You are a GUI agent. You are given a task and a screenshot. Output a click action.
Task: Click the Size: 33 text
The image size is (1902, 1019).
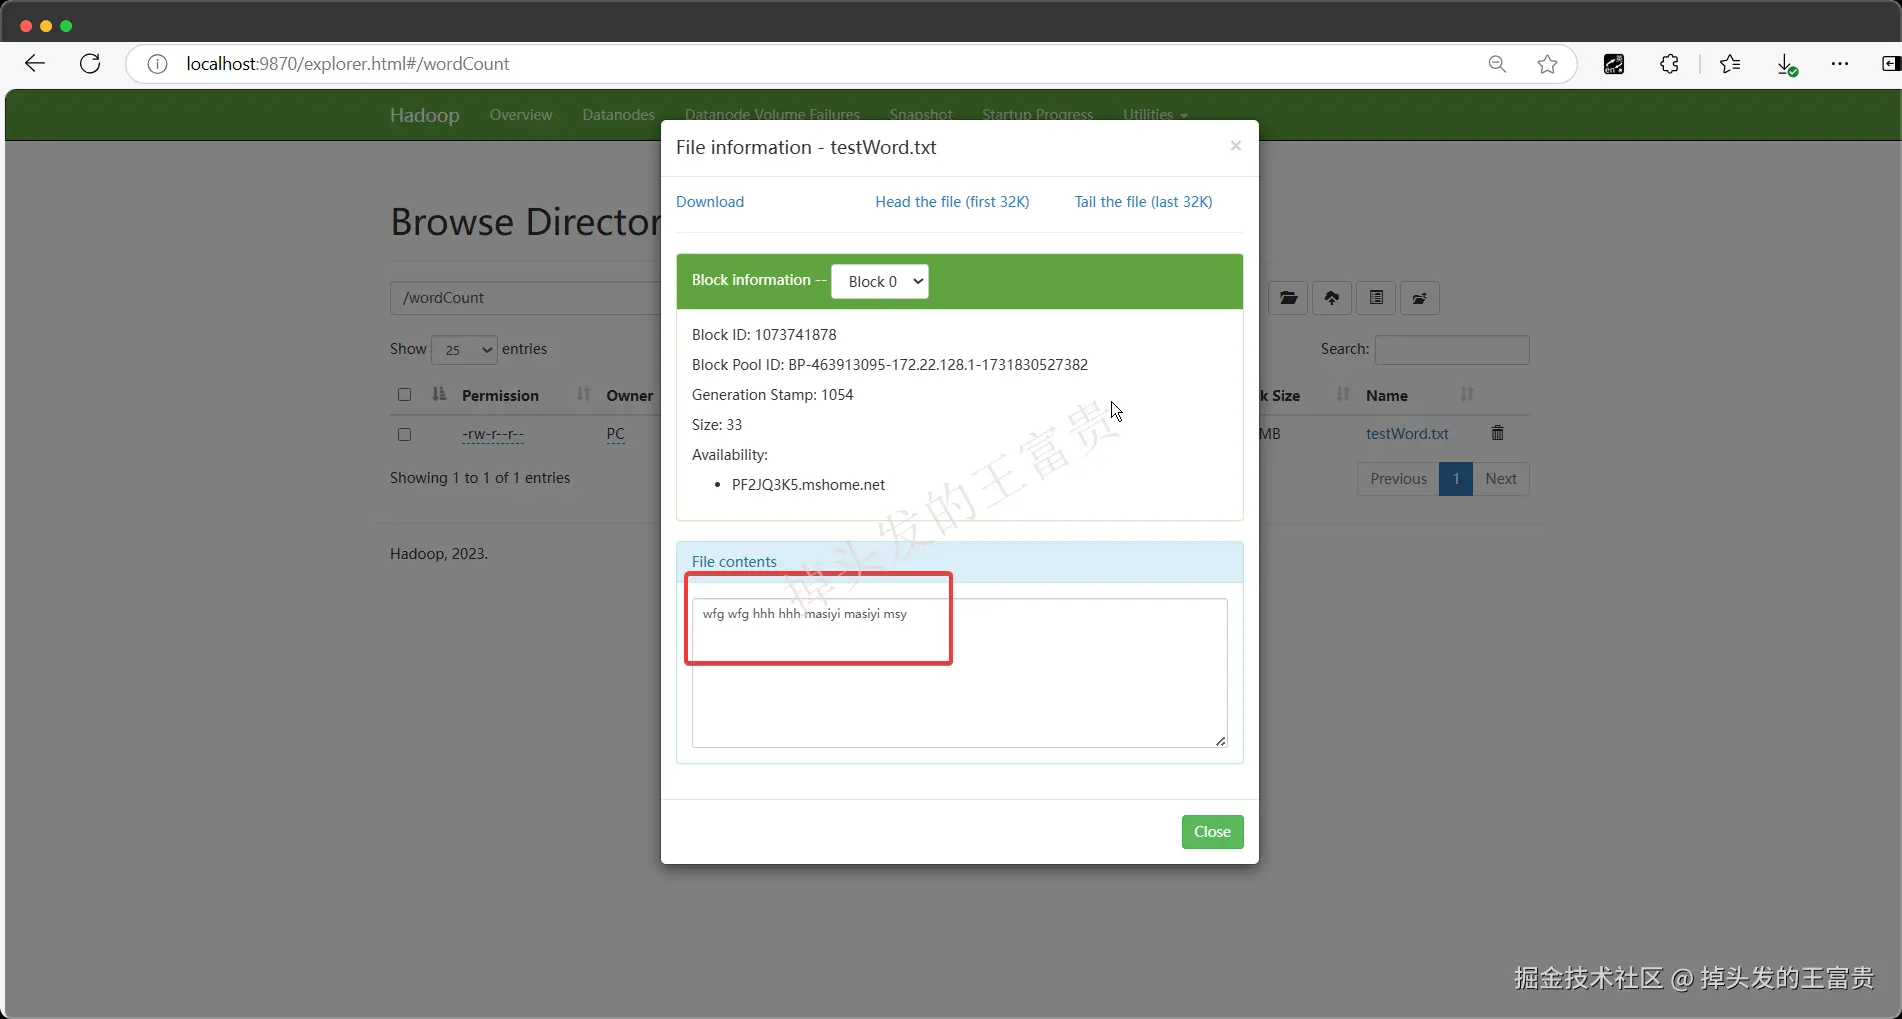click(x=717, y=425)
